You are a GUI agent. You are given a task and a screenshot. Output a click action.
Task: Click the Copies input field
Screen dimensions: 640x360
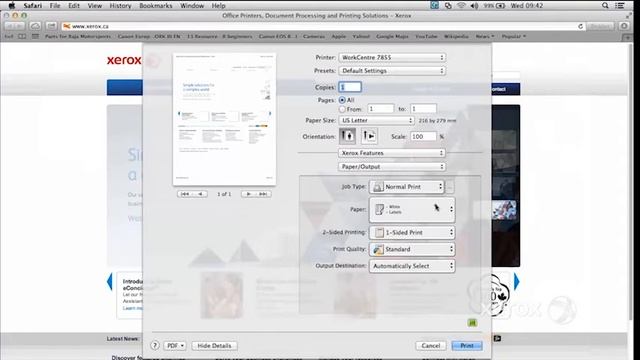tap(350, 87)
